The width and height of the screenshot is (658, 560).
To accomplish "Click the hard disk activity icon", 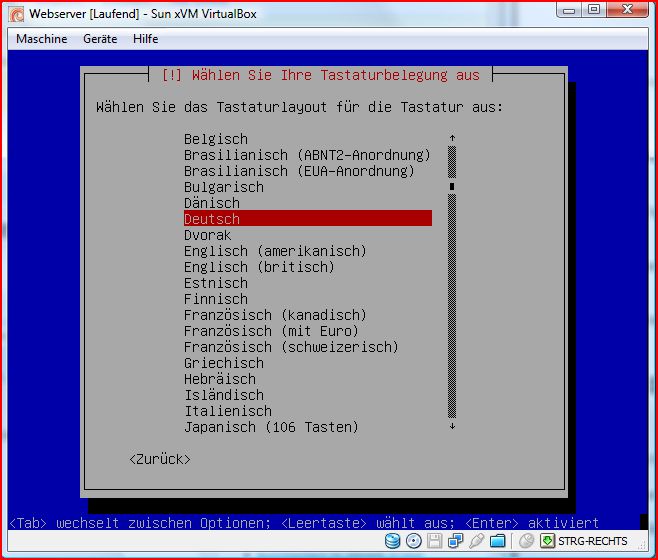I will click(393, 541).
